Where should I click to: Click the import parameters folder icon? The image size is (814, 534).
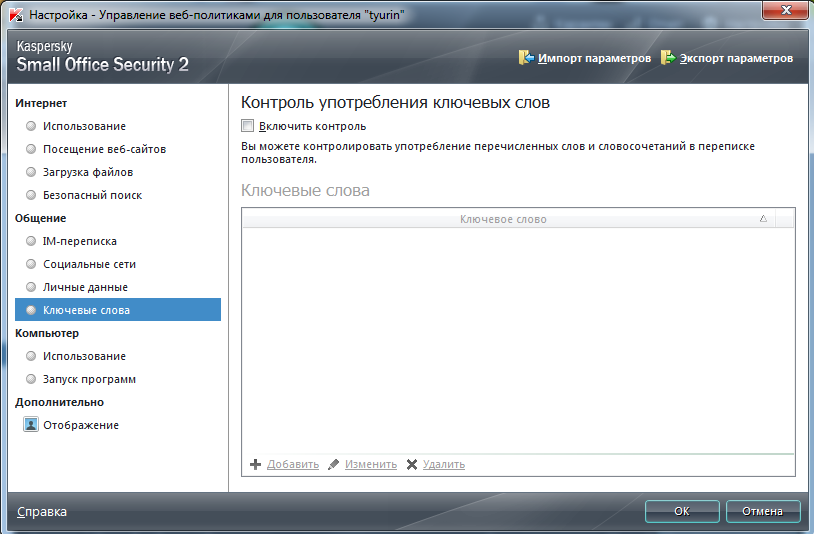pos(526,58)
